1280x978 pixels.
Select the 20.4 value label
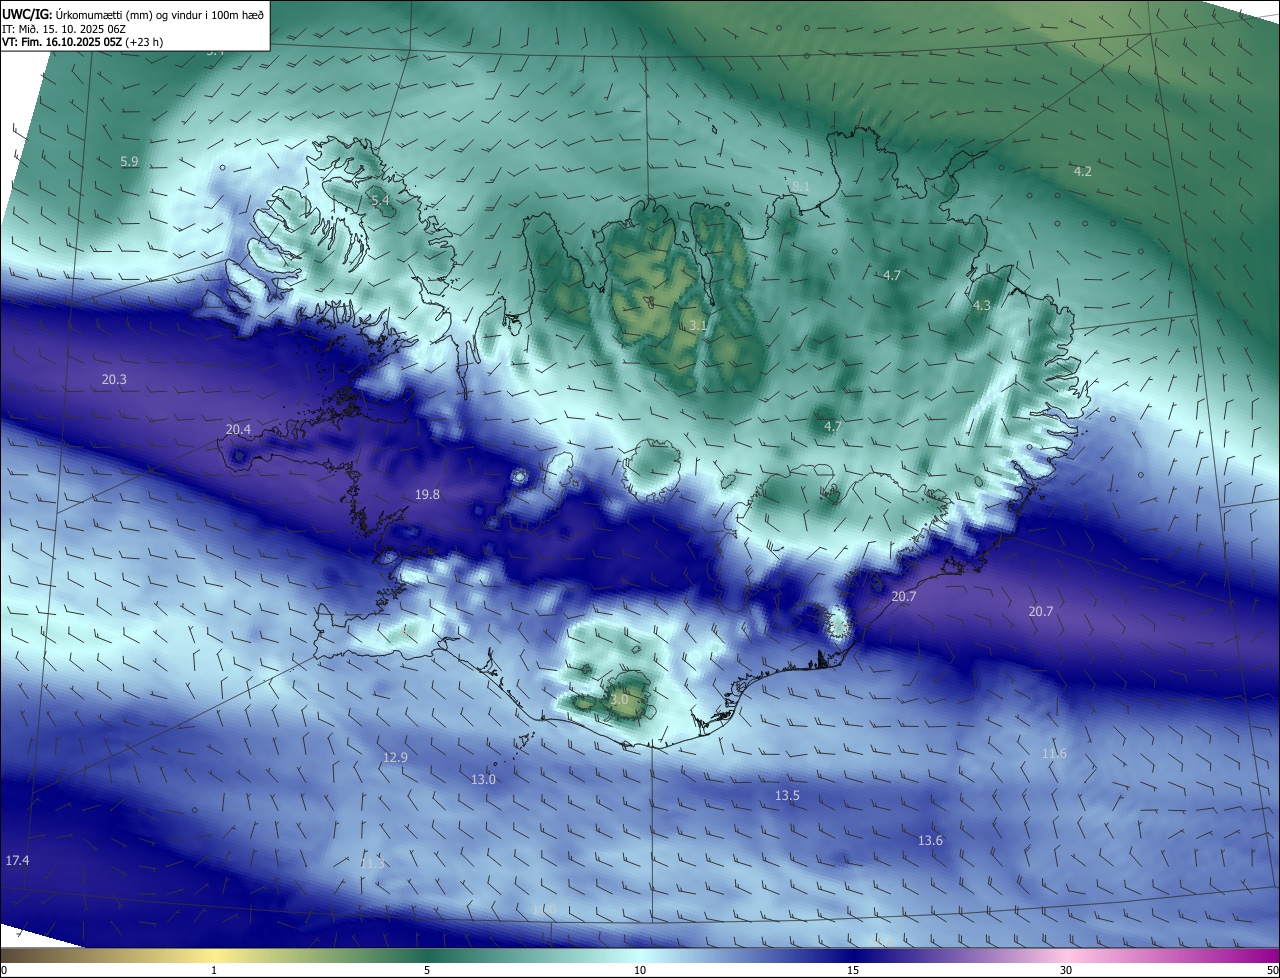click(238, 430)
